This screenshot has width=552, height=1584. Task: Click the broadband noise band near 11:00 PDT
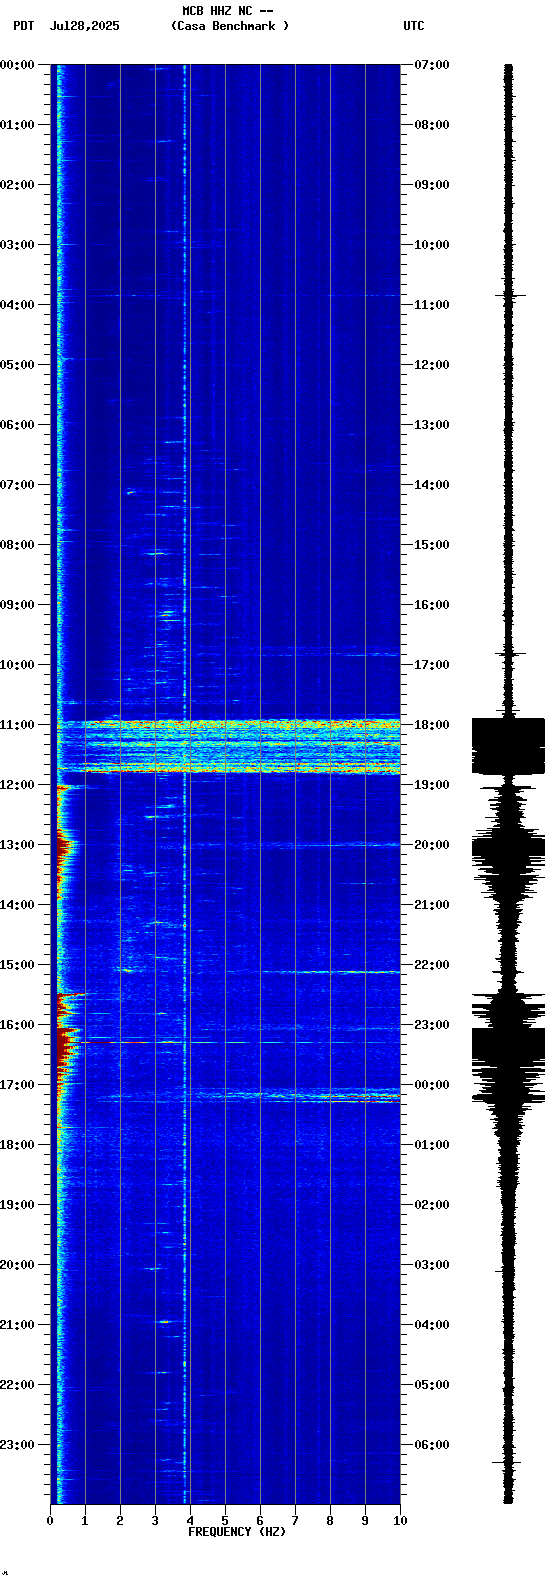click(x=228, y=747)
